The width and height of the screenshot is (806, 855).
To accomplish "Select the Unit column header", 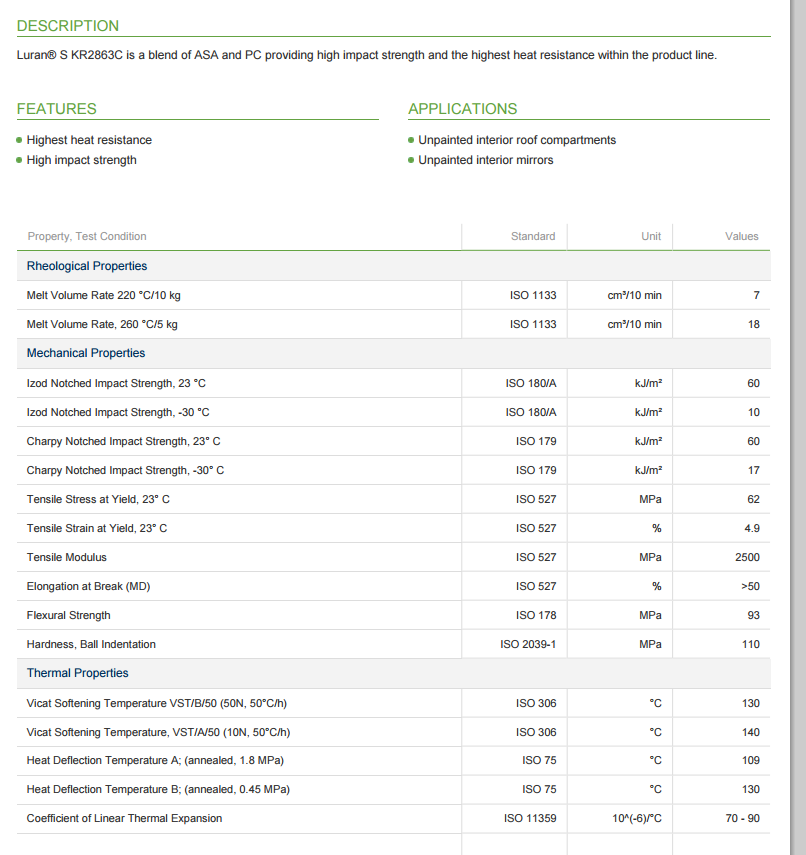I will coord(651,236).
